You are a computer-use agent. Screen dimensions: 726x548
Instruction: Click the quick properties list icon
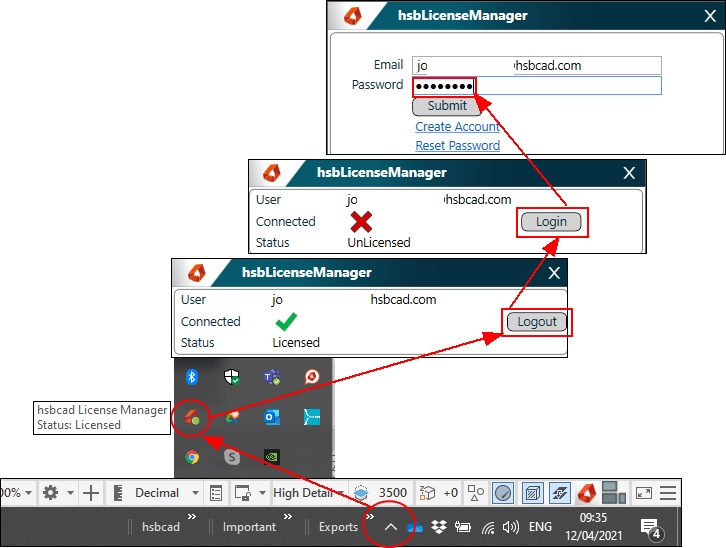[216, 493]
